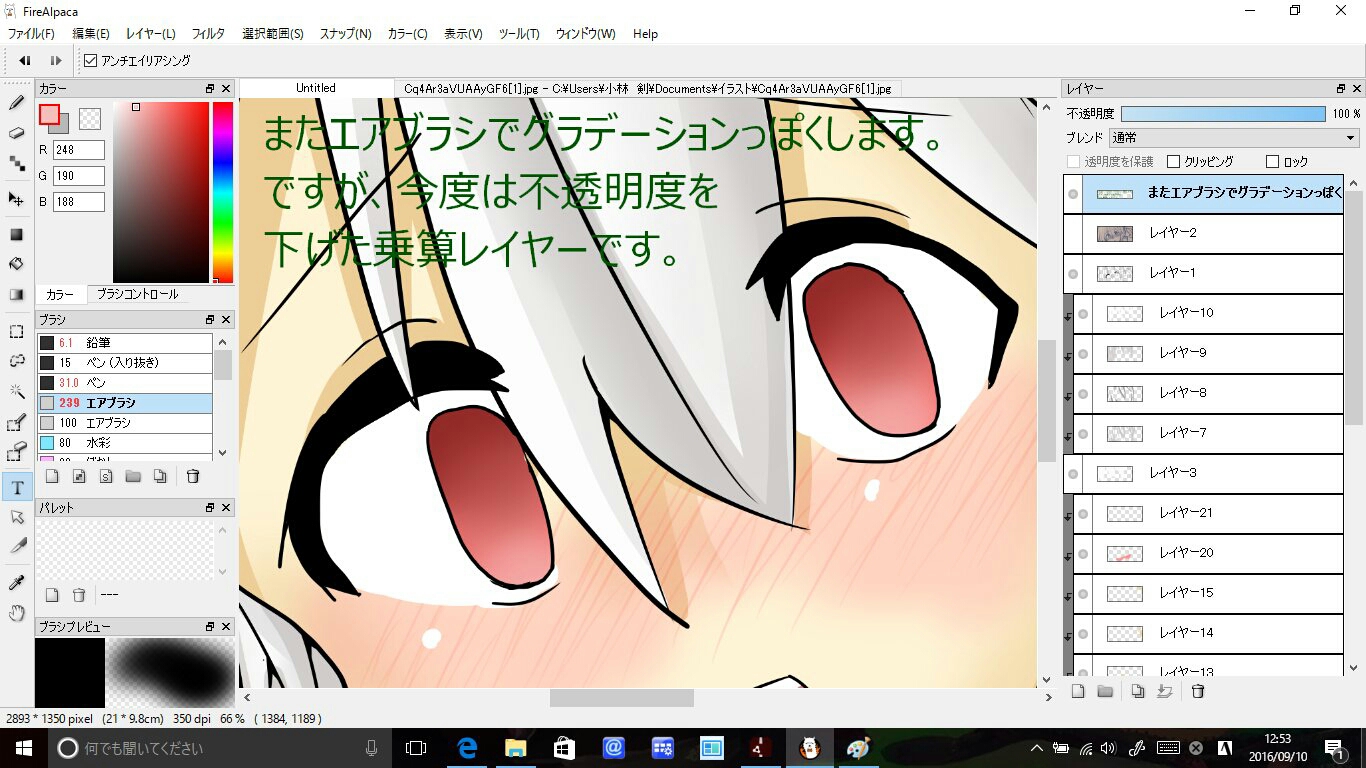1366x768 pixels.
Task: Add a new layer folder
Action: pos(1105,691)
